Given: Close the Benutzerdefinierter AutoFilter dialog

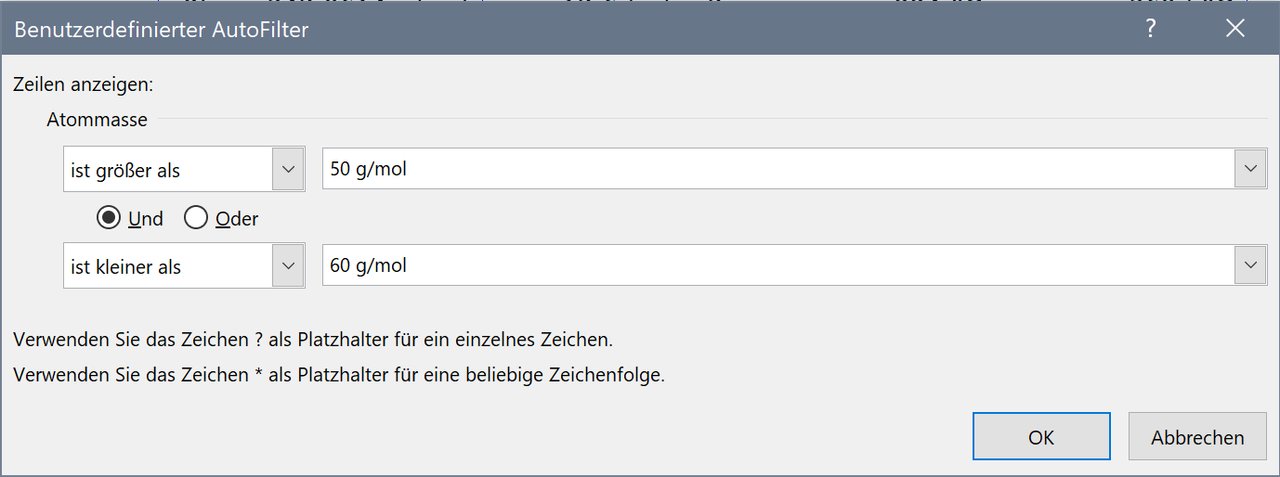Looking at the screenshot, I should tap(1235, 29).
